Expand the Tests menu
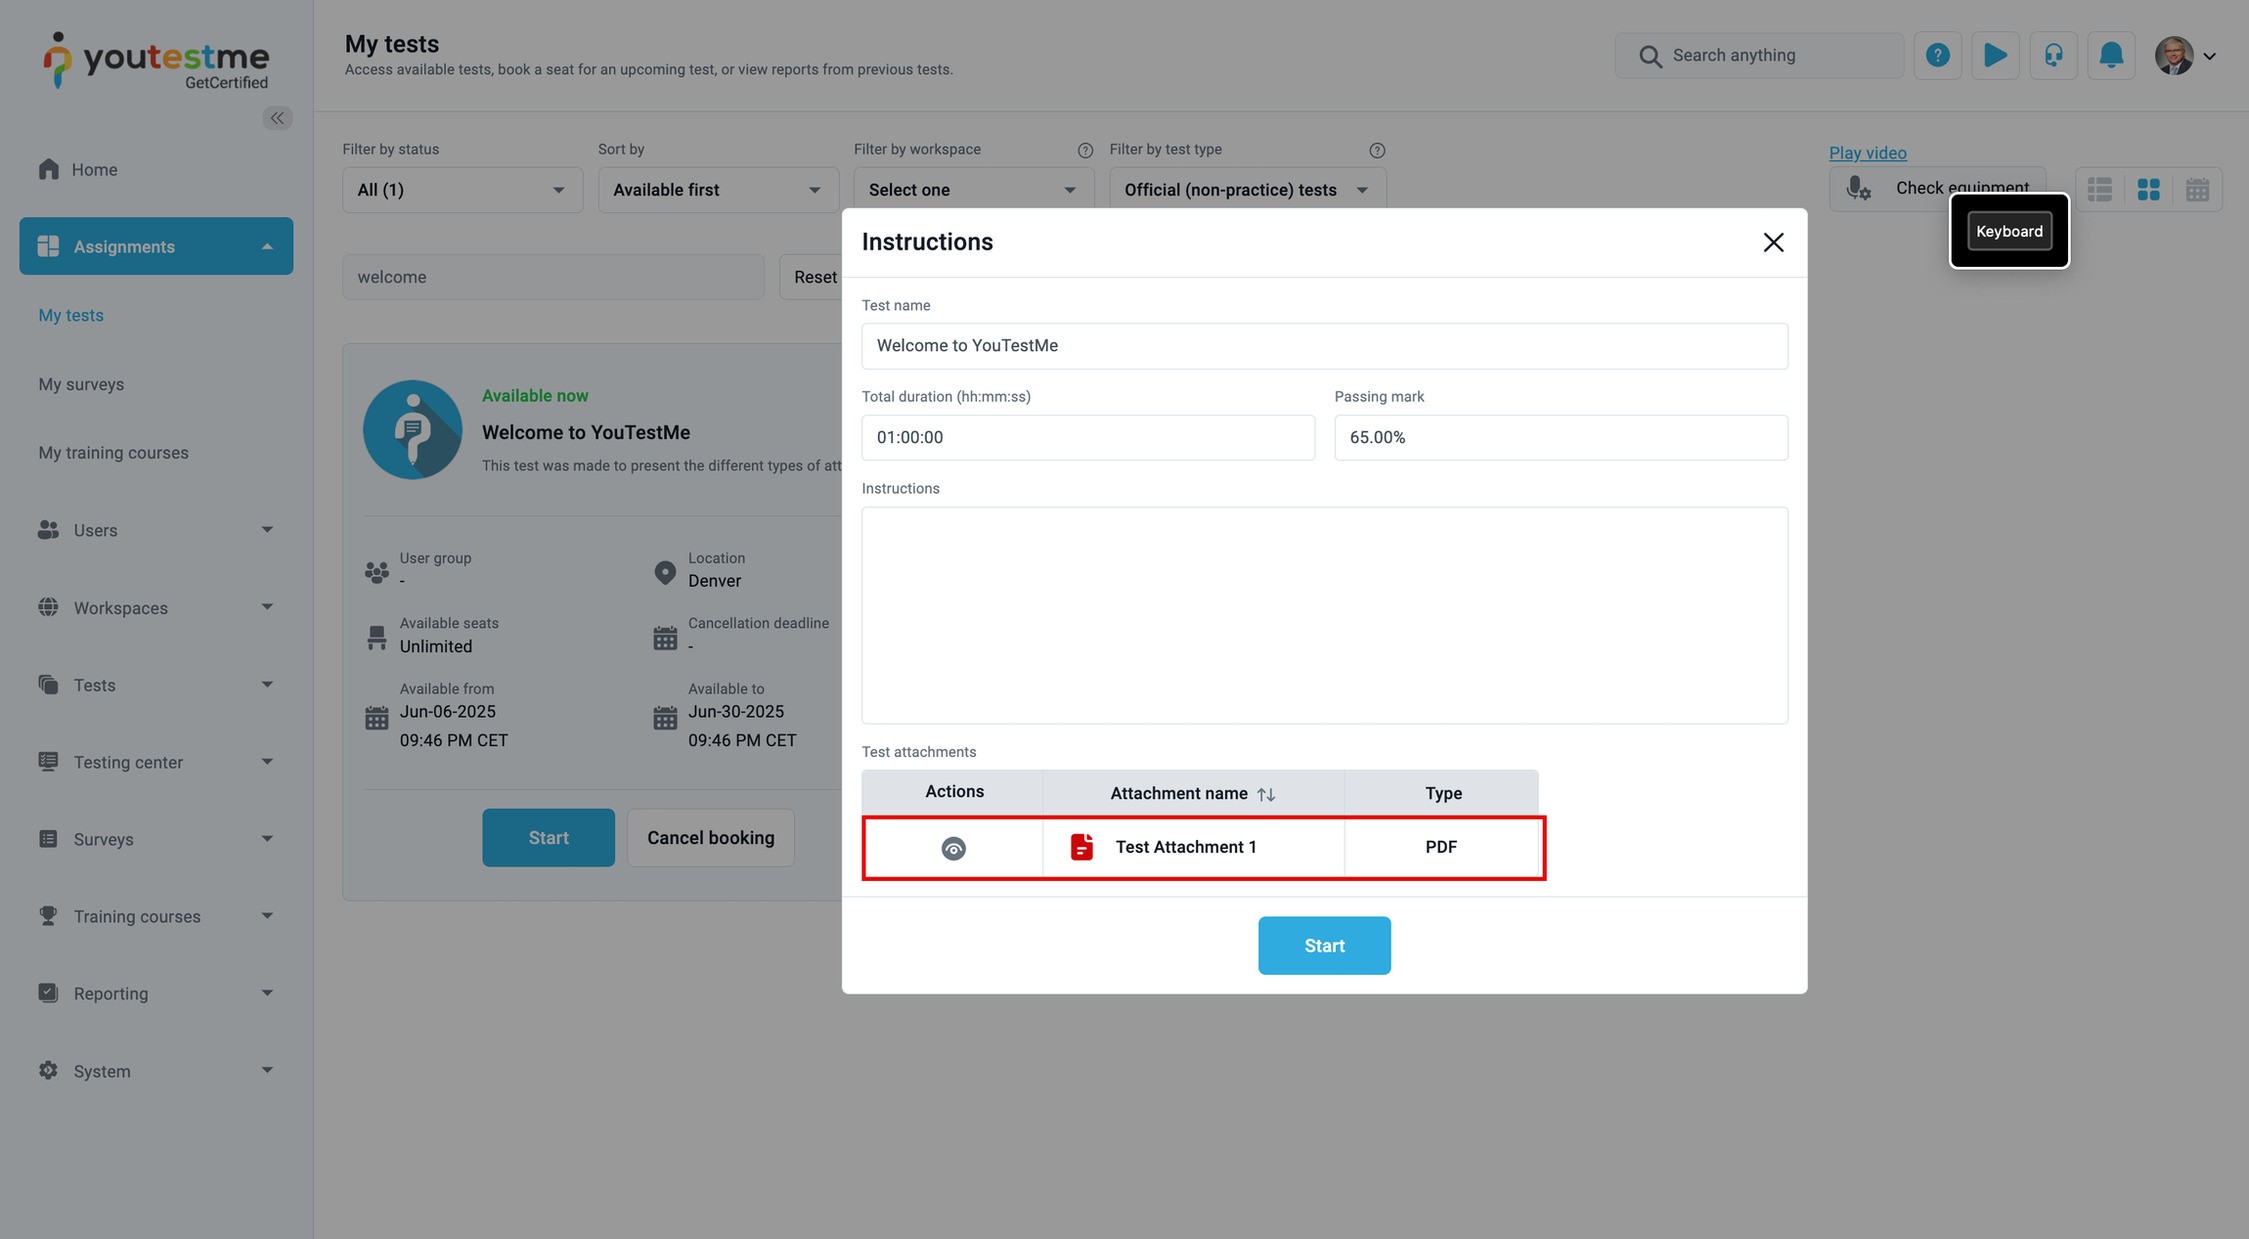The width and height of the screenshot is (2249, 1239). pos(156,685)
